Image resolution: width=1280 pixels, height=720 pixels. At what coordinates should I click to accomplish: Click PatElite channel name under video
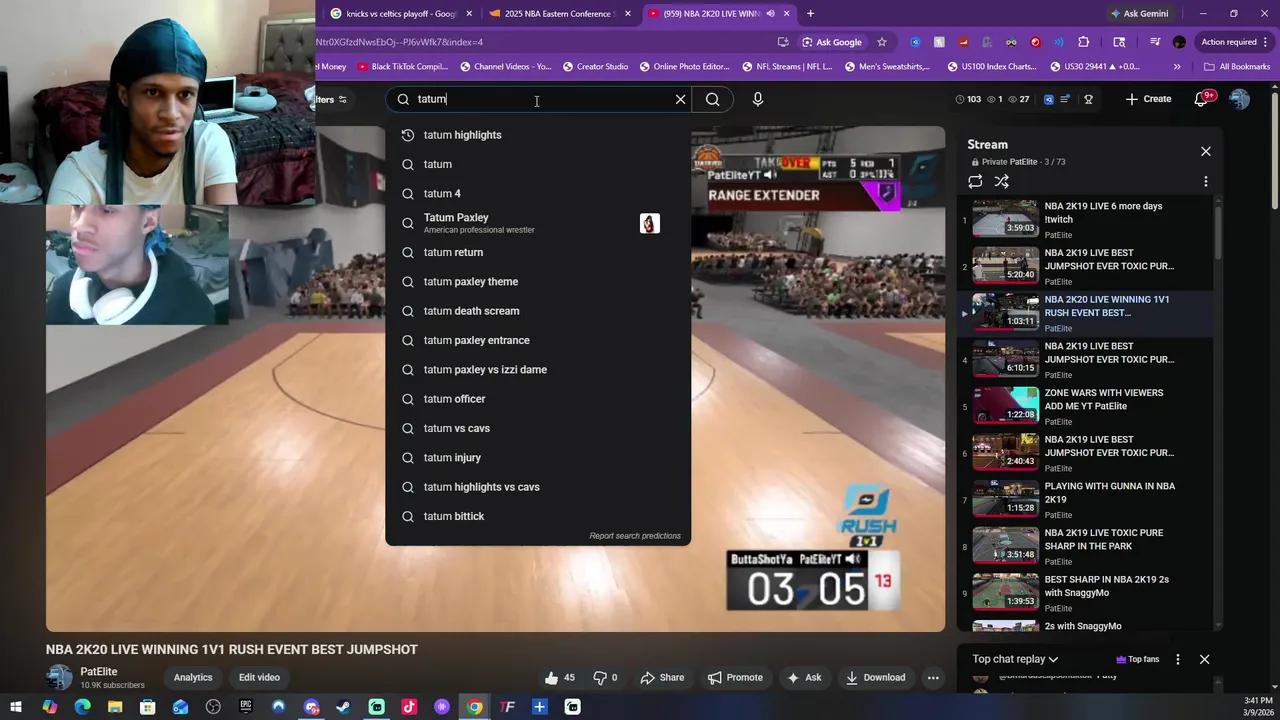[99, 672]
